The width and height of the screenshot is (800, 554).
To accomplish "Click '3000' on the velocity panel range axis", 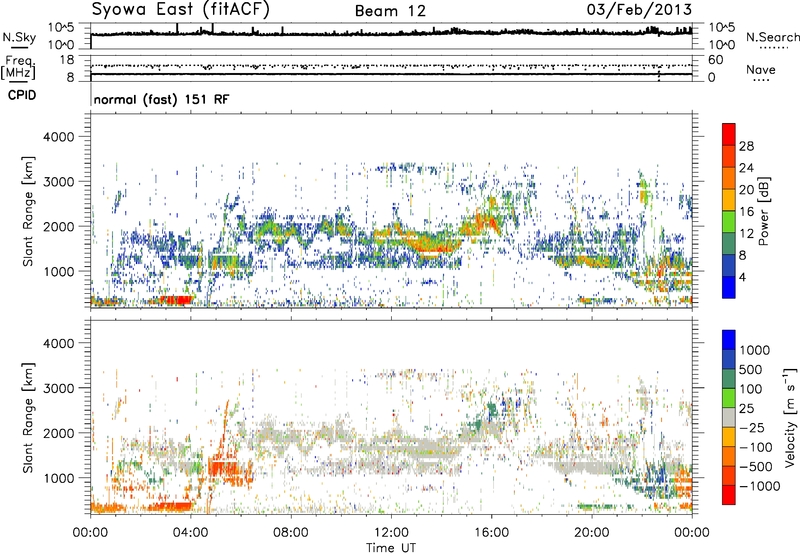I will click(58, 388).
